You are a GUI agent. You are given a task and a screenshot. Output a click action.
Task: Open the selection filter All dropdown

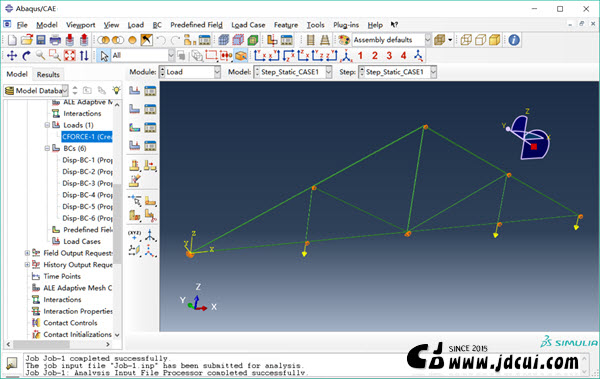point(142,56)
